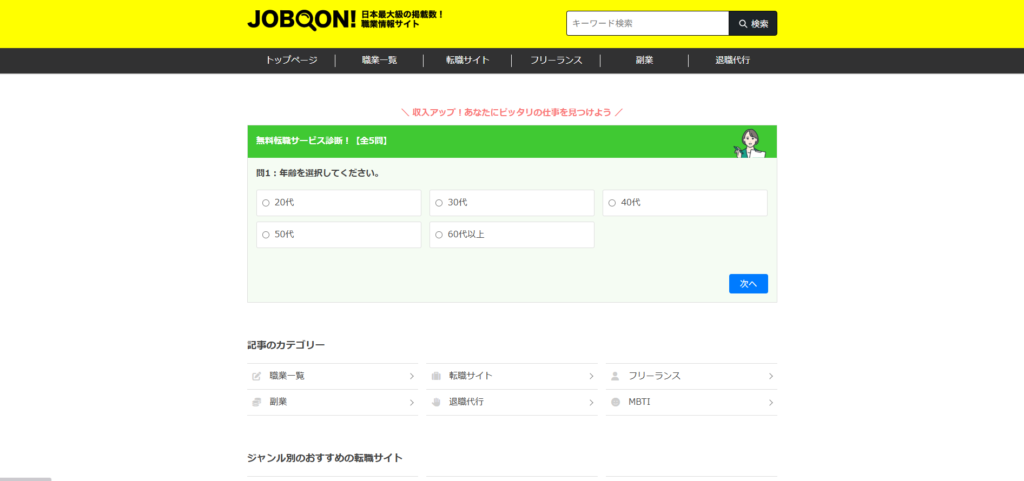The image size is (1024, 481).
Task: Go to 退職代行 in the navigation bar
Action: (732, 60)
